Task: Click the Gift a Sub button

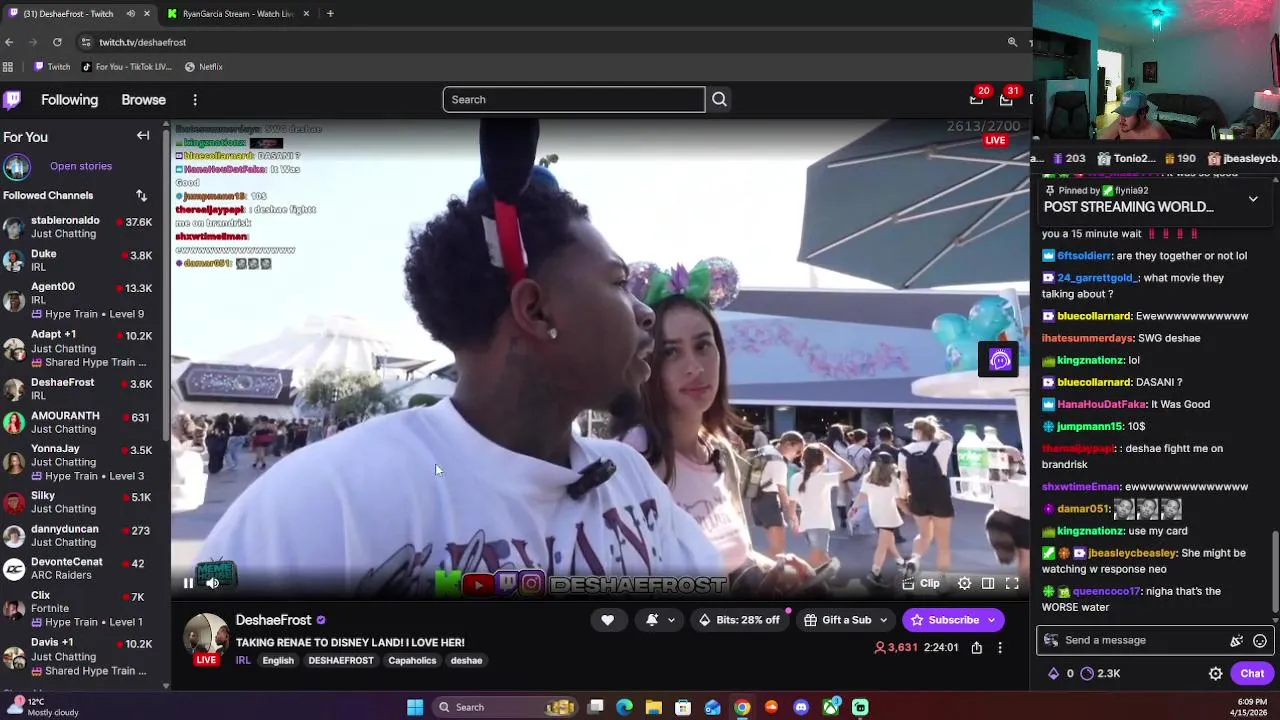Action: (x=838, y=620)
